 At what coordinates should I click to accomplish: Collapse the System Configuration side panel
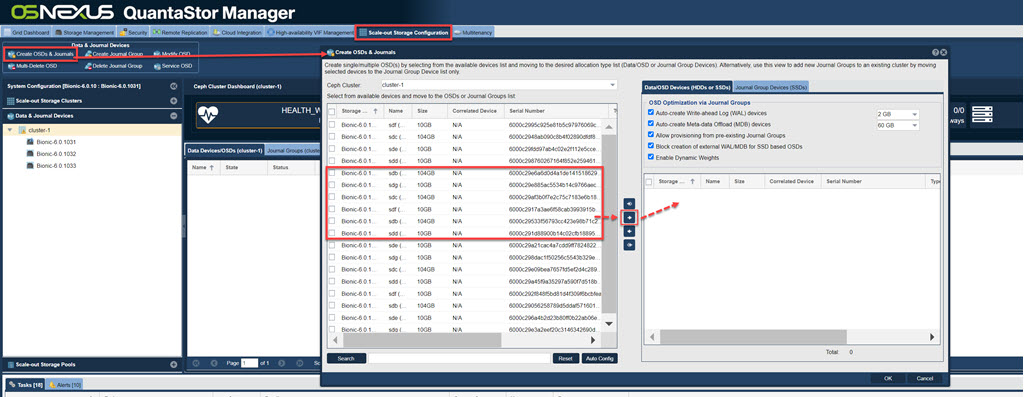click(x=174, y=86)
